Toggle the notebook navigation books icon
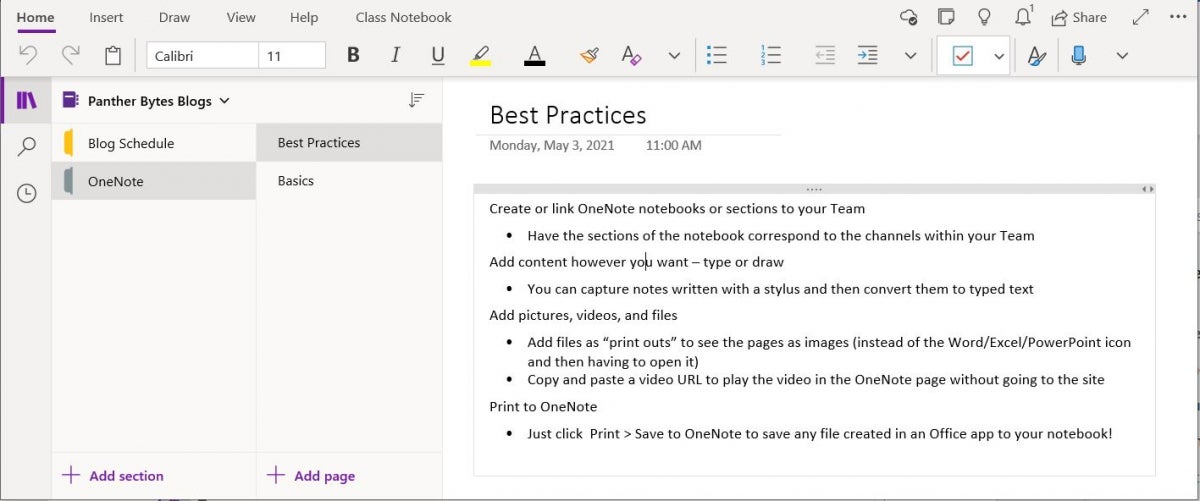Viewport: 1200px width, 501px height. (26, 100)
